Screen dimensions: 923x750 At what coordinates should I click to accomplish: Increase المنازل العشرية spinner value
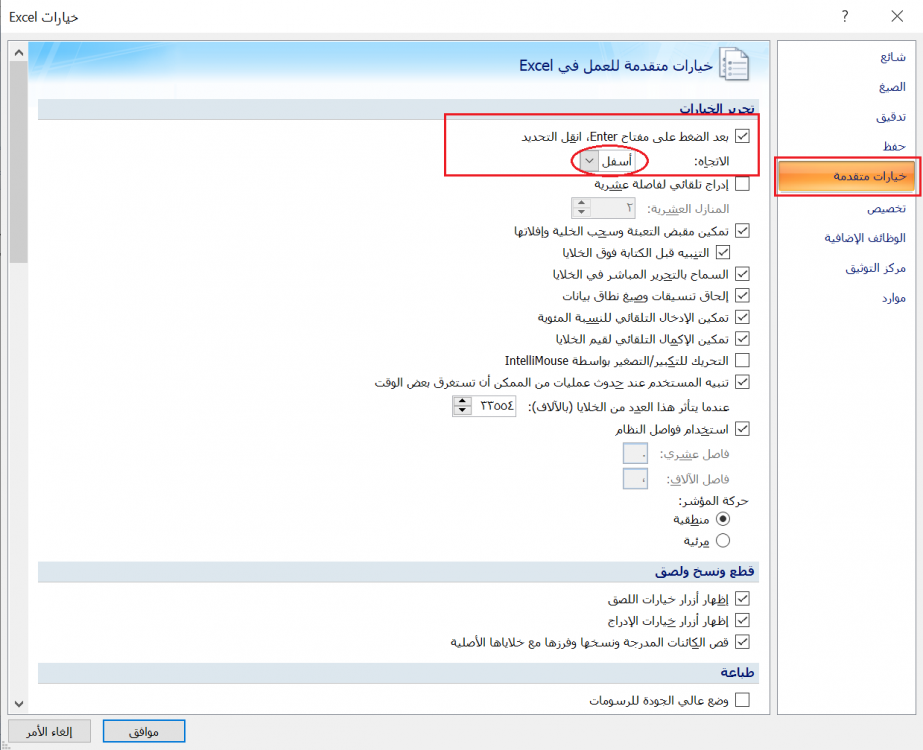582,203
